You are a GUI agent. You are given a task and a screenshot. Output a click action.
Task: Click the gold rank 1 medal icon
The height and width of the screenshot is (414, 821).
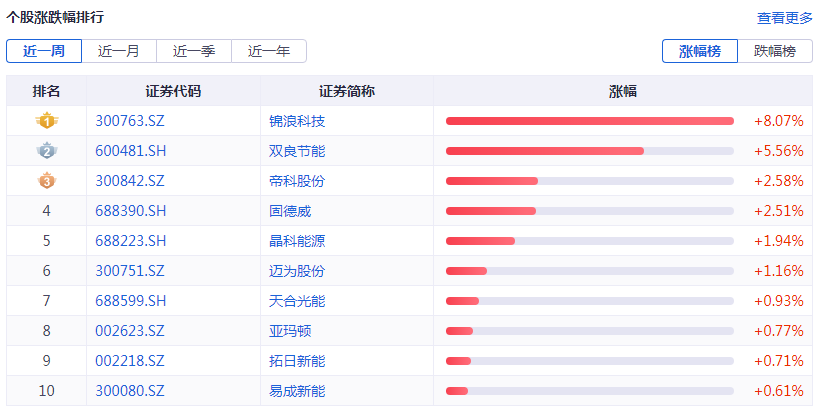[x=46, y=121]
